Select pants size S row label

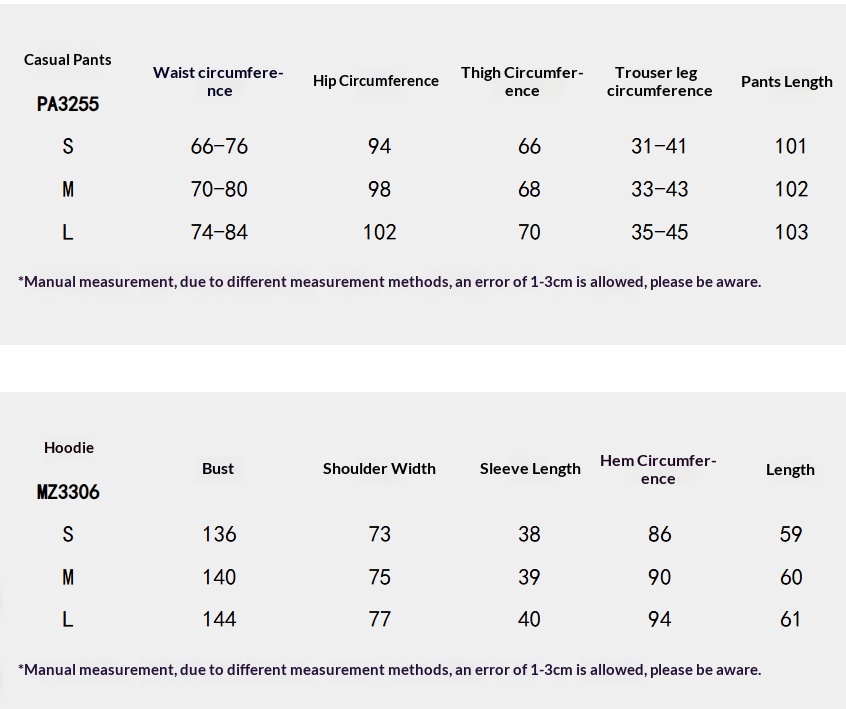[x=68, y=146]
